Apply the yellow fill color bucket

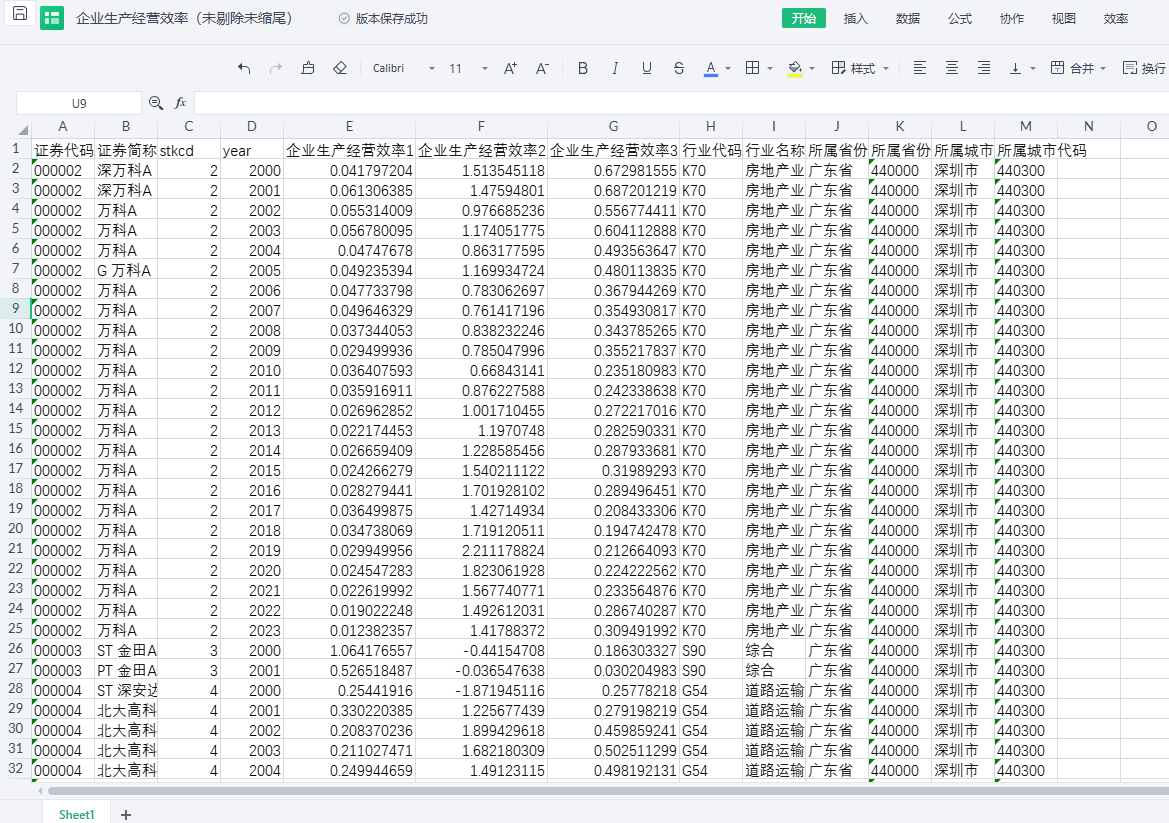coord(795,69)
